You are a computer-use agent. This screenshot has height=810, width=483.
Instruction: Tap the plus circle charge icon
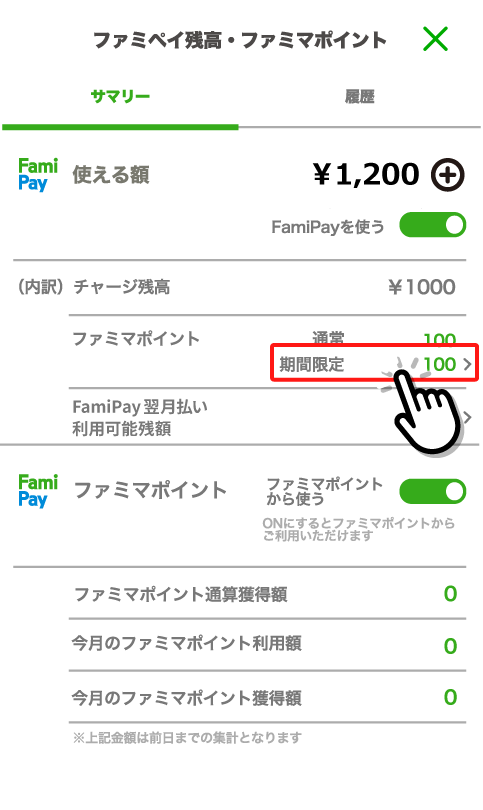pyautogui.click(x=448, y=175)
